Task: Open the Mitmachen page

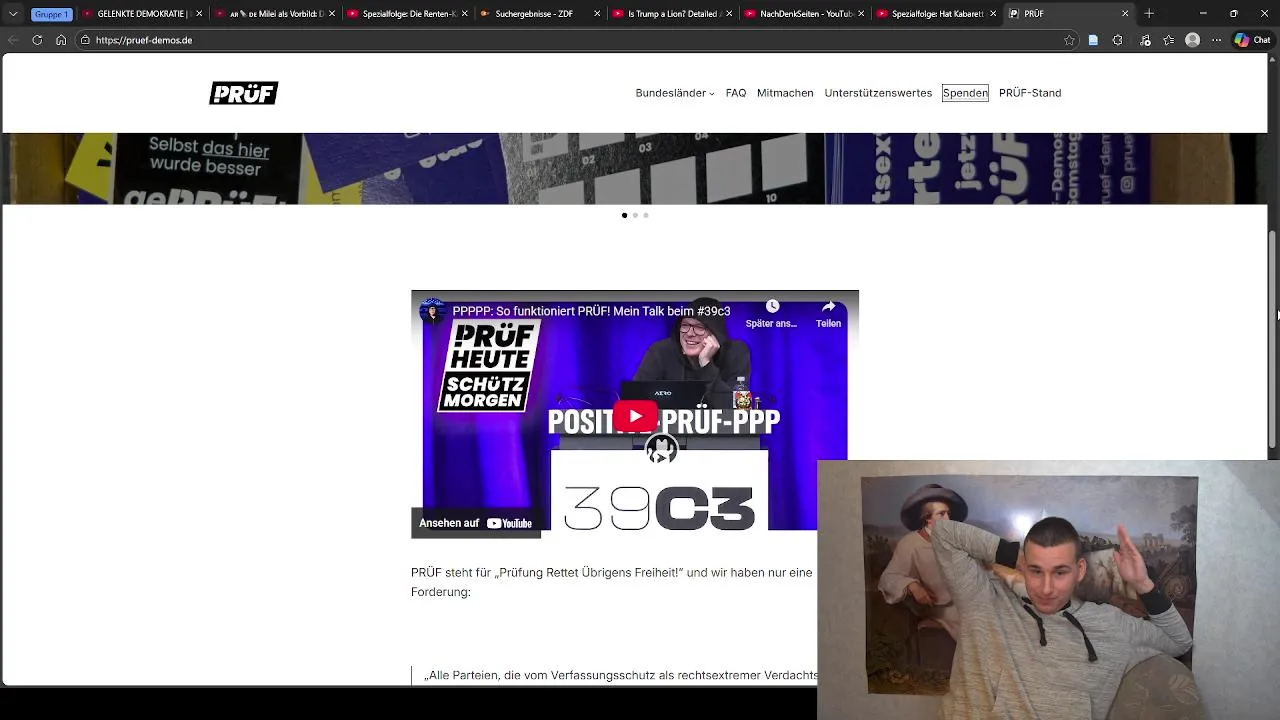Action: [785, 93]
